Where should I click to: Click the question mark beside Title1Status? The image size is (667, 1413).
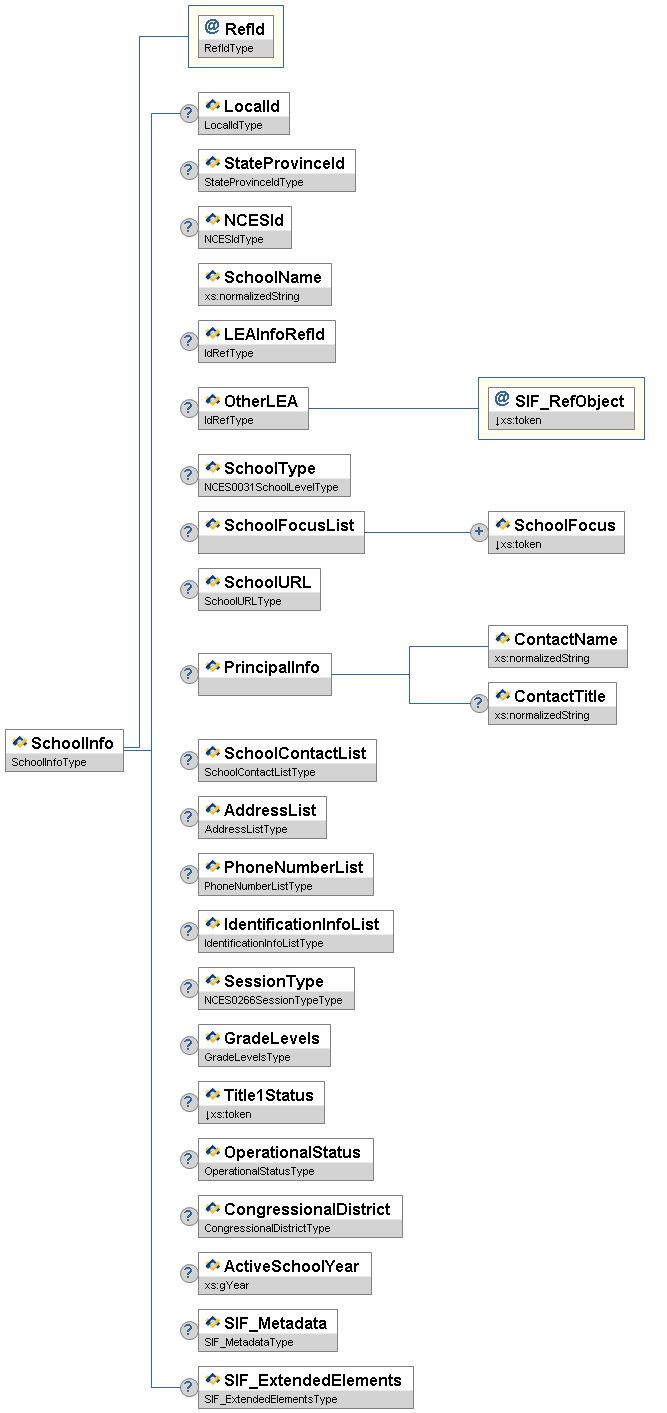(188, 1102)
